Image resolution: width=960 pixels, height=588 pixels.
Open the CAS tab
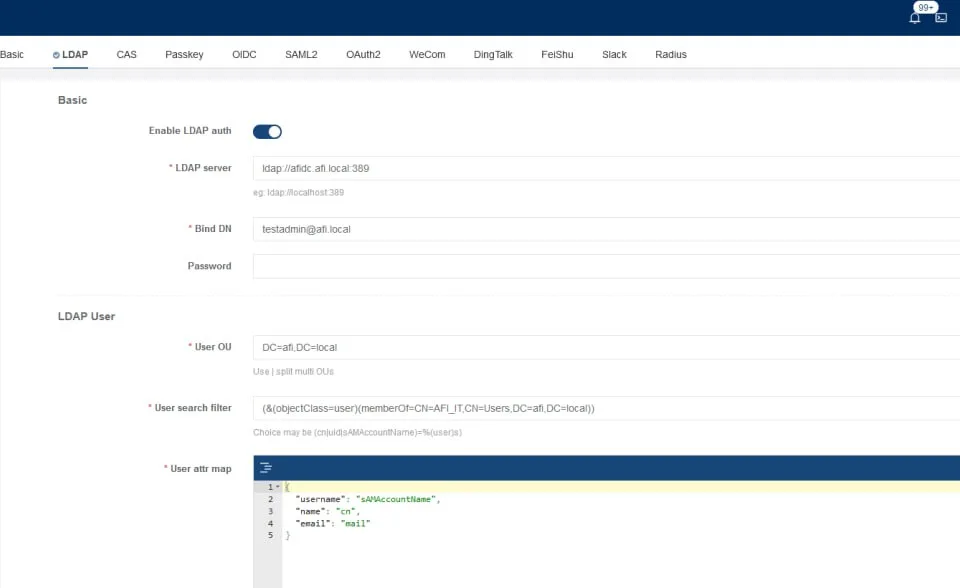pyautogui.click(x=126, y=55)
